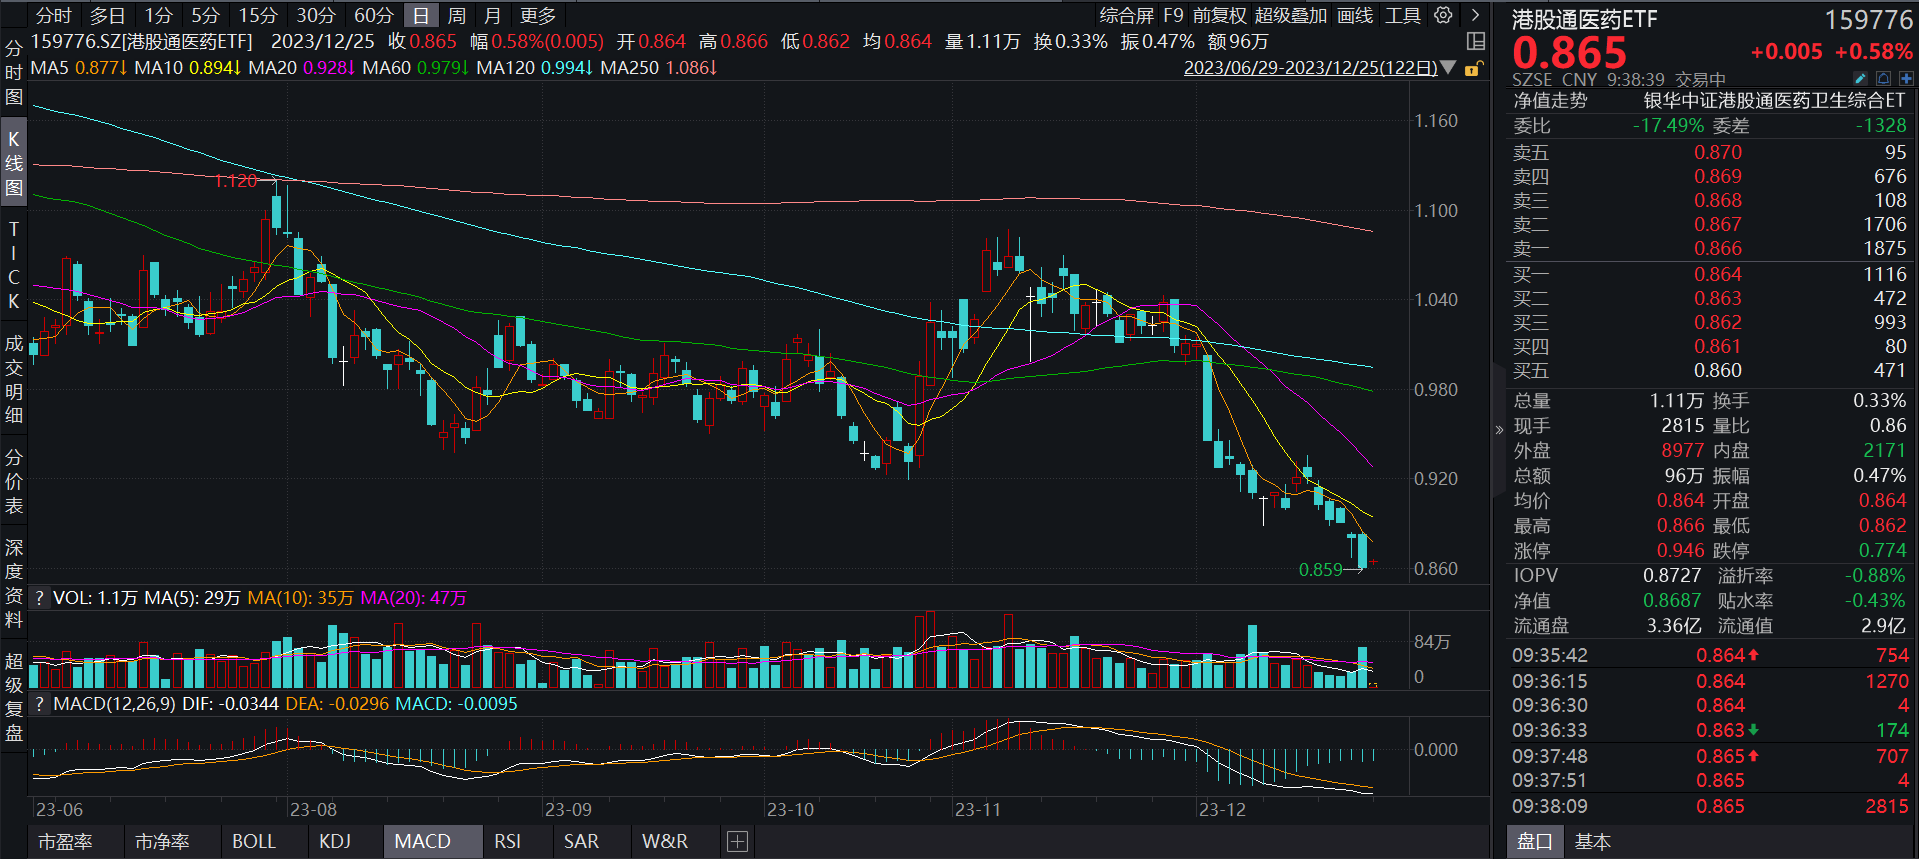Select the 月 monthly period

[x=492, y=15]
